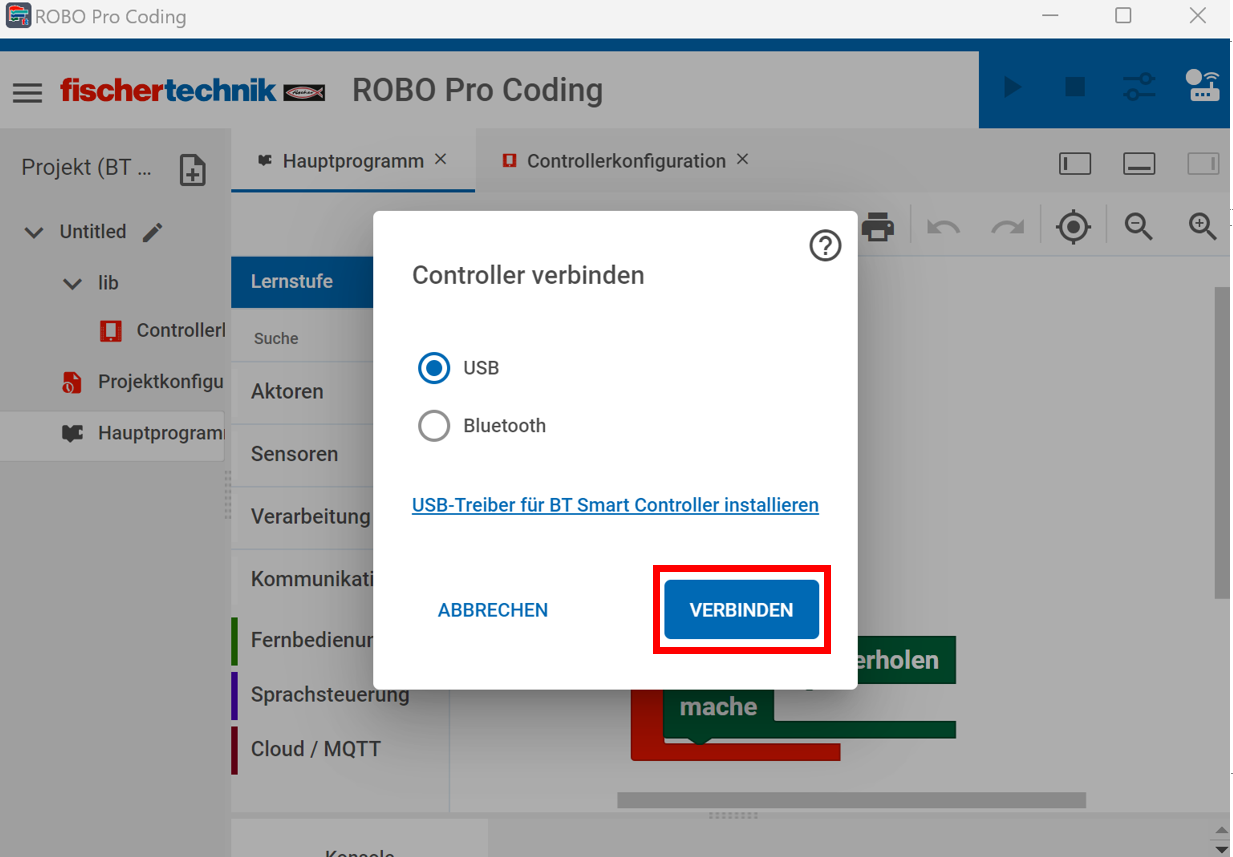Toggle the left sidebar panel layout icon

coord(1075,163)
